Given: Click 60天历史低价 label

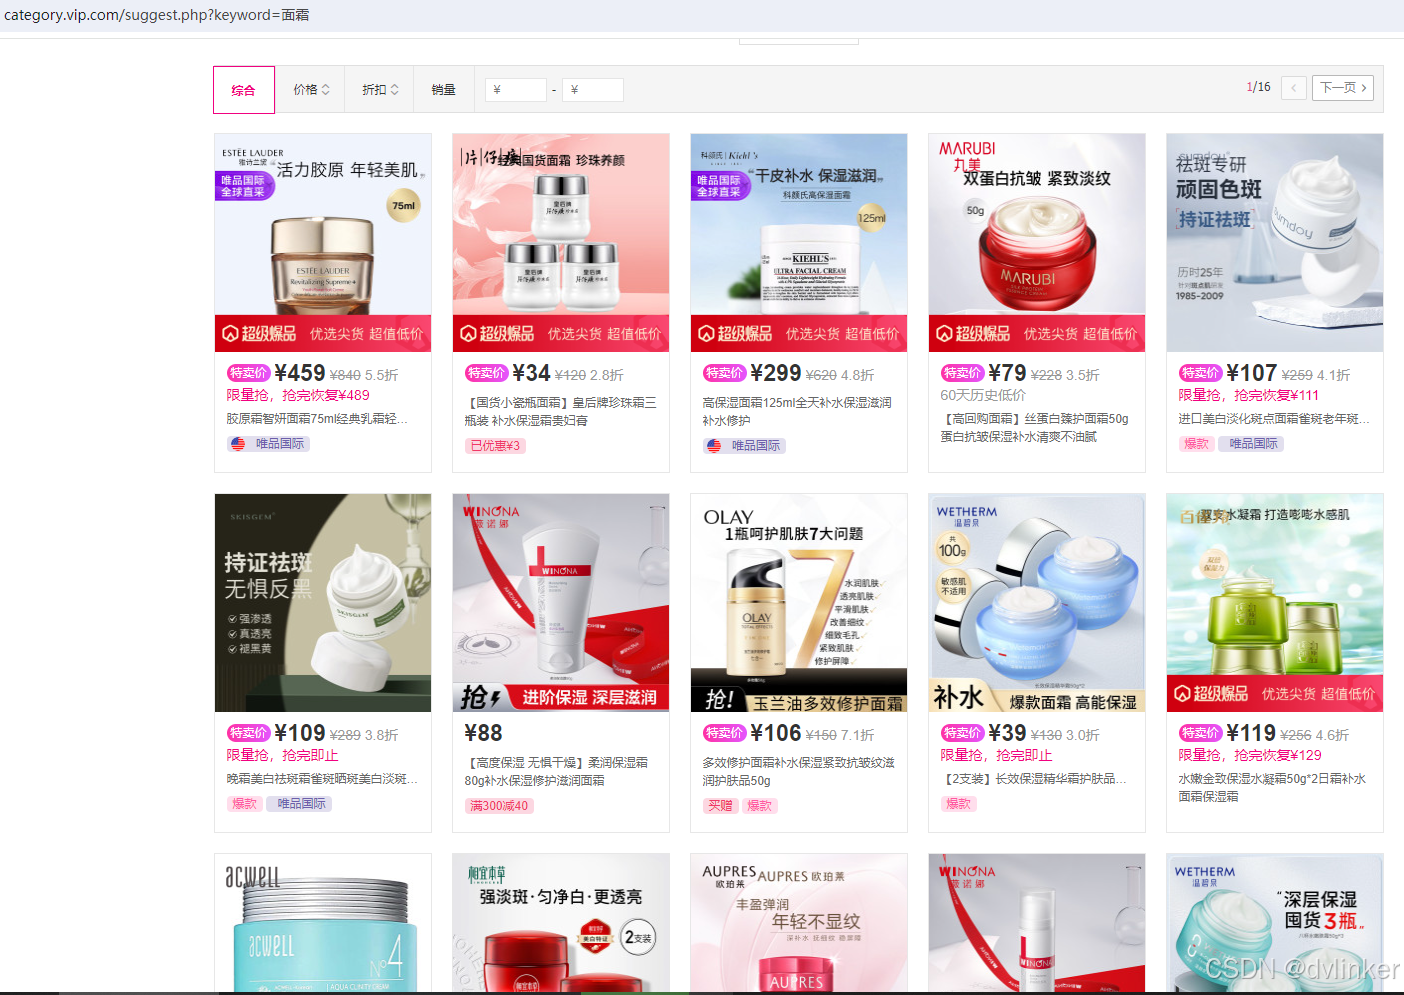Looking at the screenshot, I should point(983,395).
